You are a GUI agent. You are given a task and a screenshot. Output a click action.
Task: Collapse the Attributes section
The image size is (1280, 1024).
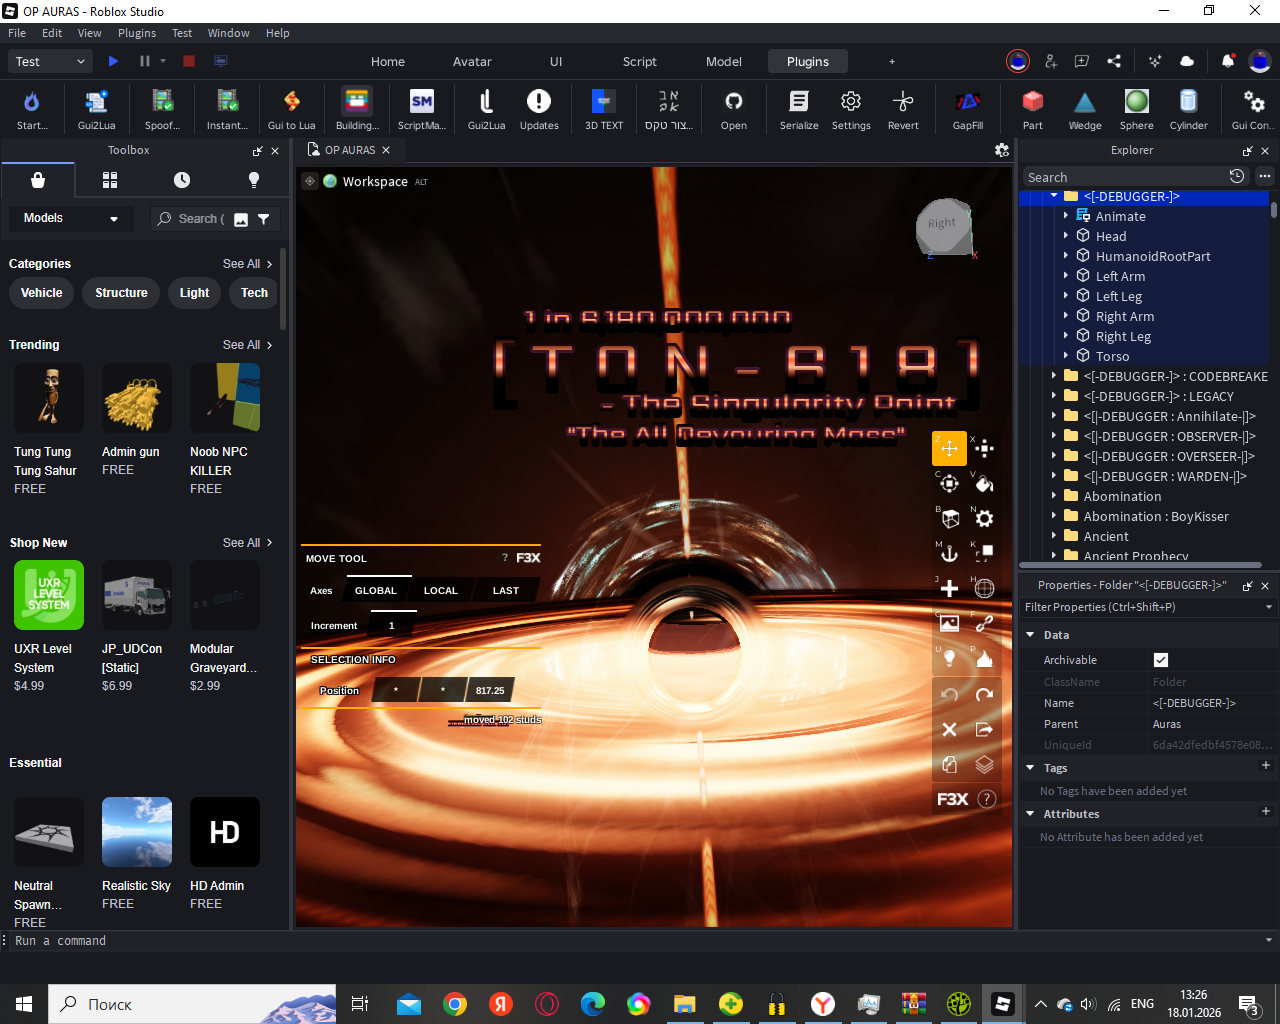pyautogui.click(x=1030, y=814)
